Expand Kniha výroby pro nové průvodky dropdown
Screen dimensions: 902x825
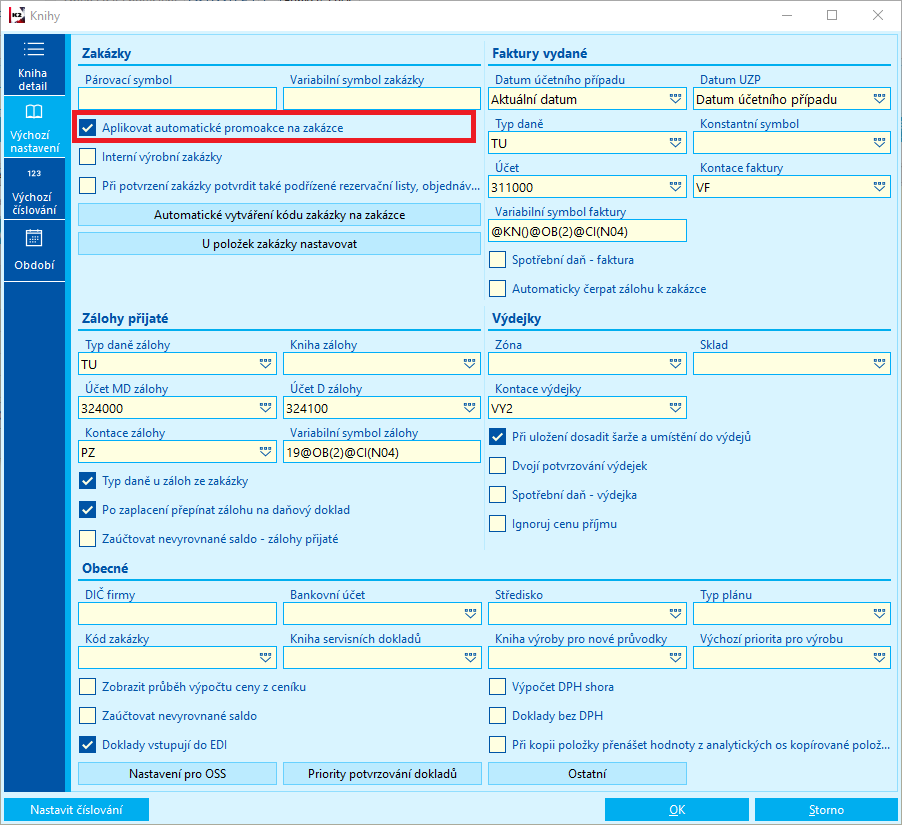point(675,658)
